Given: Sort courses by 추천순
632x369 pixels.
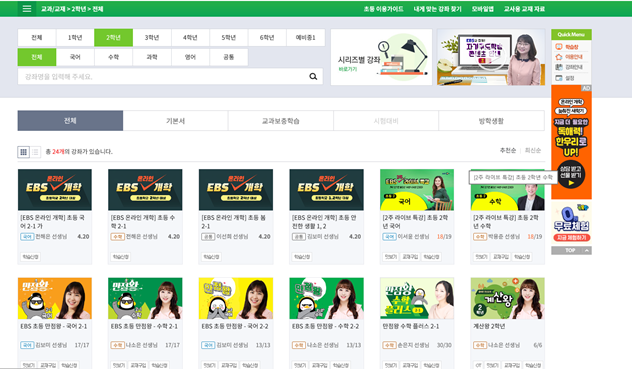Looking at the screenshot, I should [x=508, y=150].
